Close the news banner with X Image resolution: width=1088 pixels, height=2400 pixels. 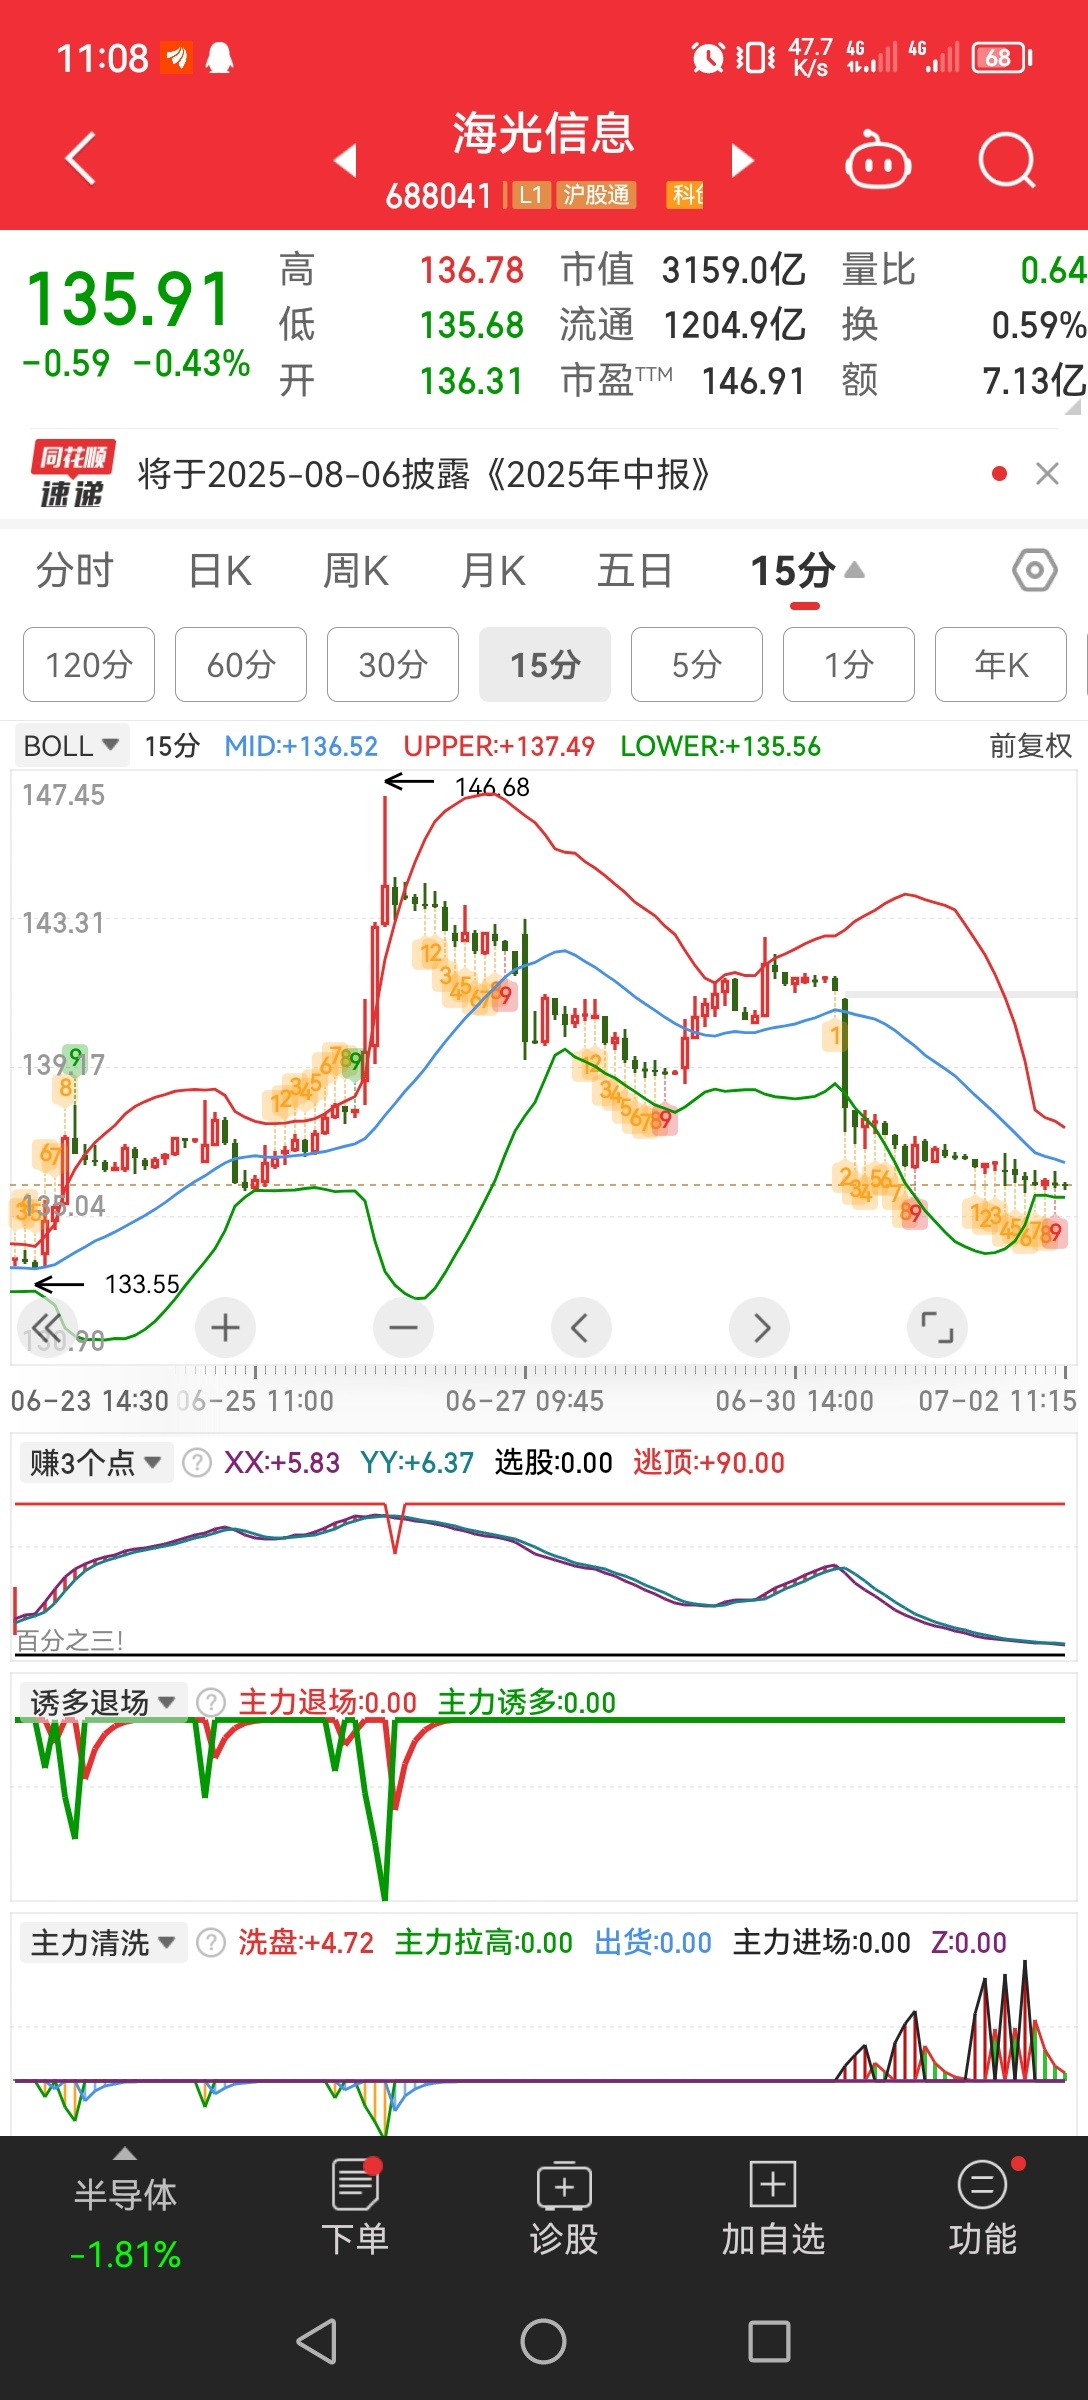[x=1047, y=474]
